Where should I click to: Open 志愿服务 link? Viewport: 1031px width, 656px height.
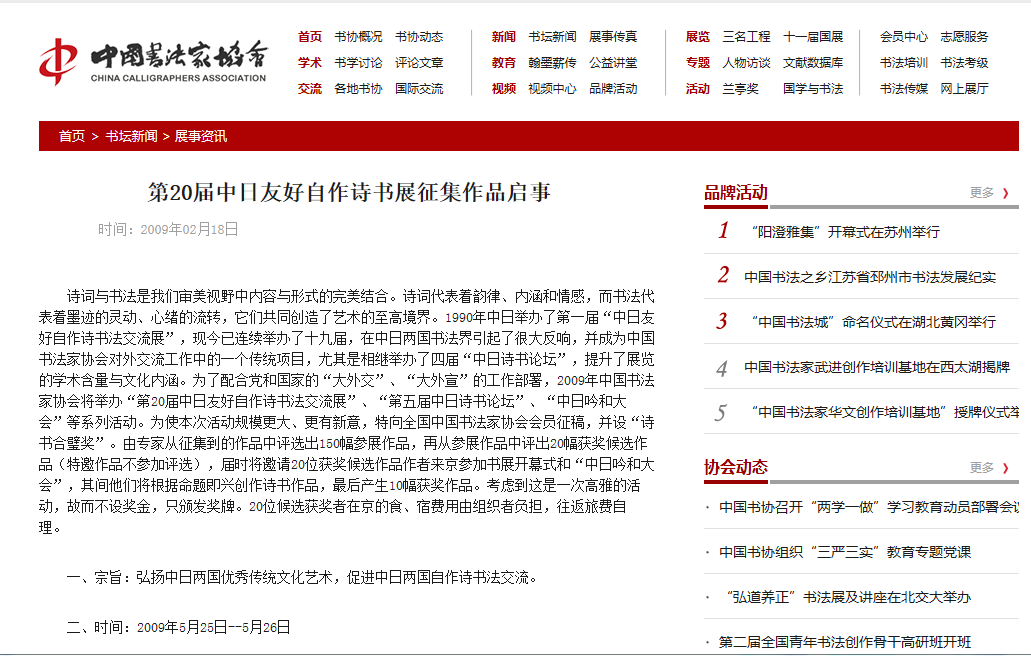coord(964,37)
